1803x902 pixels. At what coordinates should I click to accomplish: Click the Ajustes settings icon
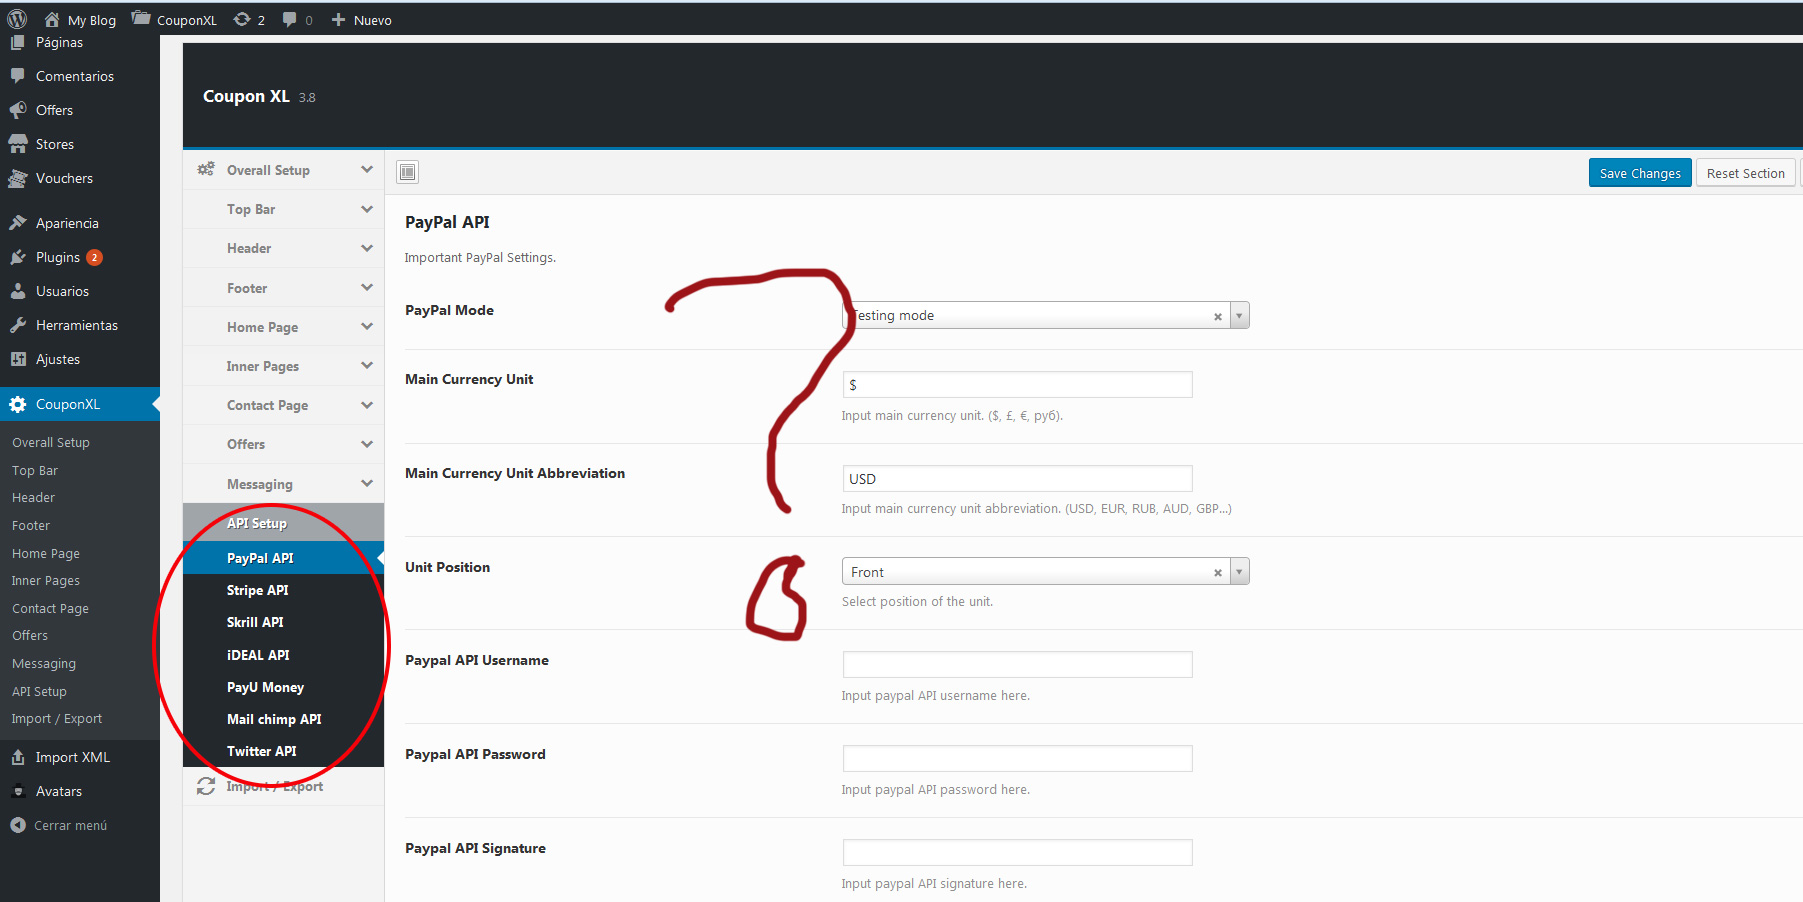pos(18,359)
